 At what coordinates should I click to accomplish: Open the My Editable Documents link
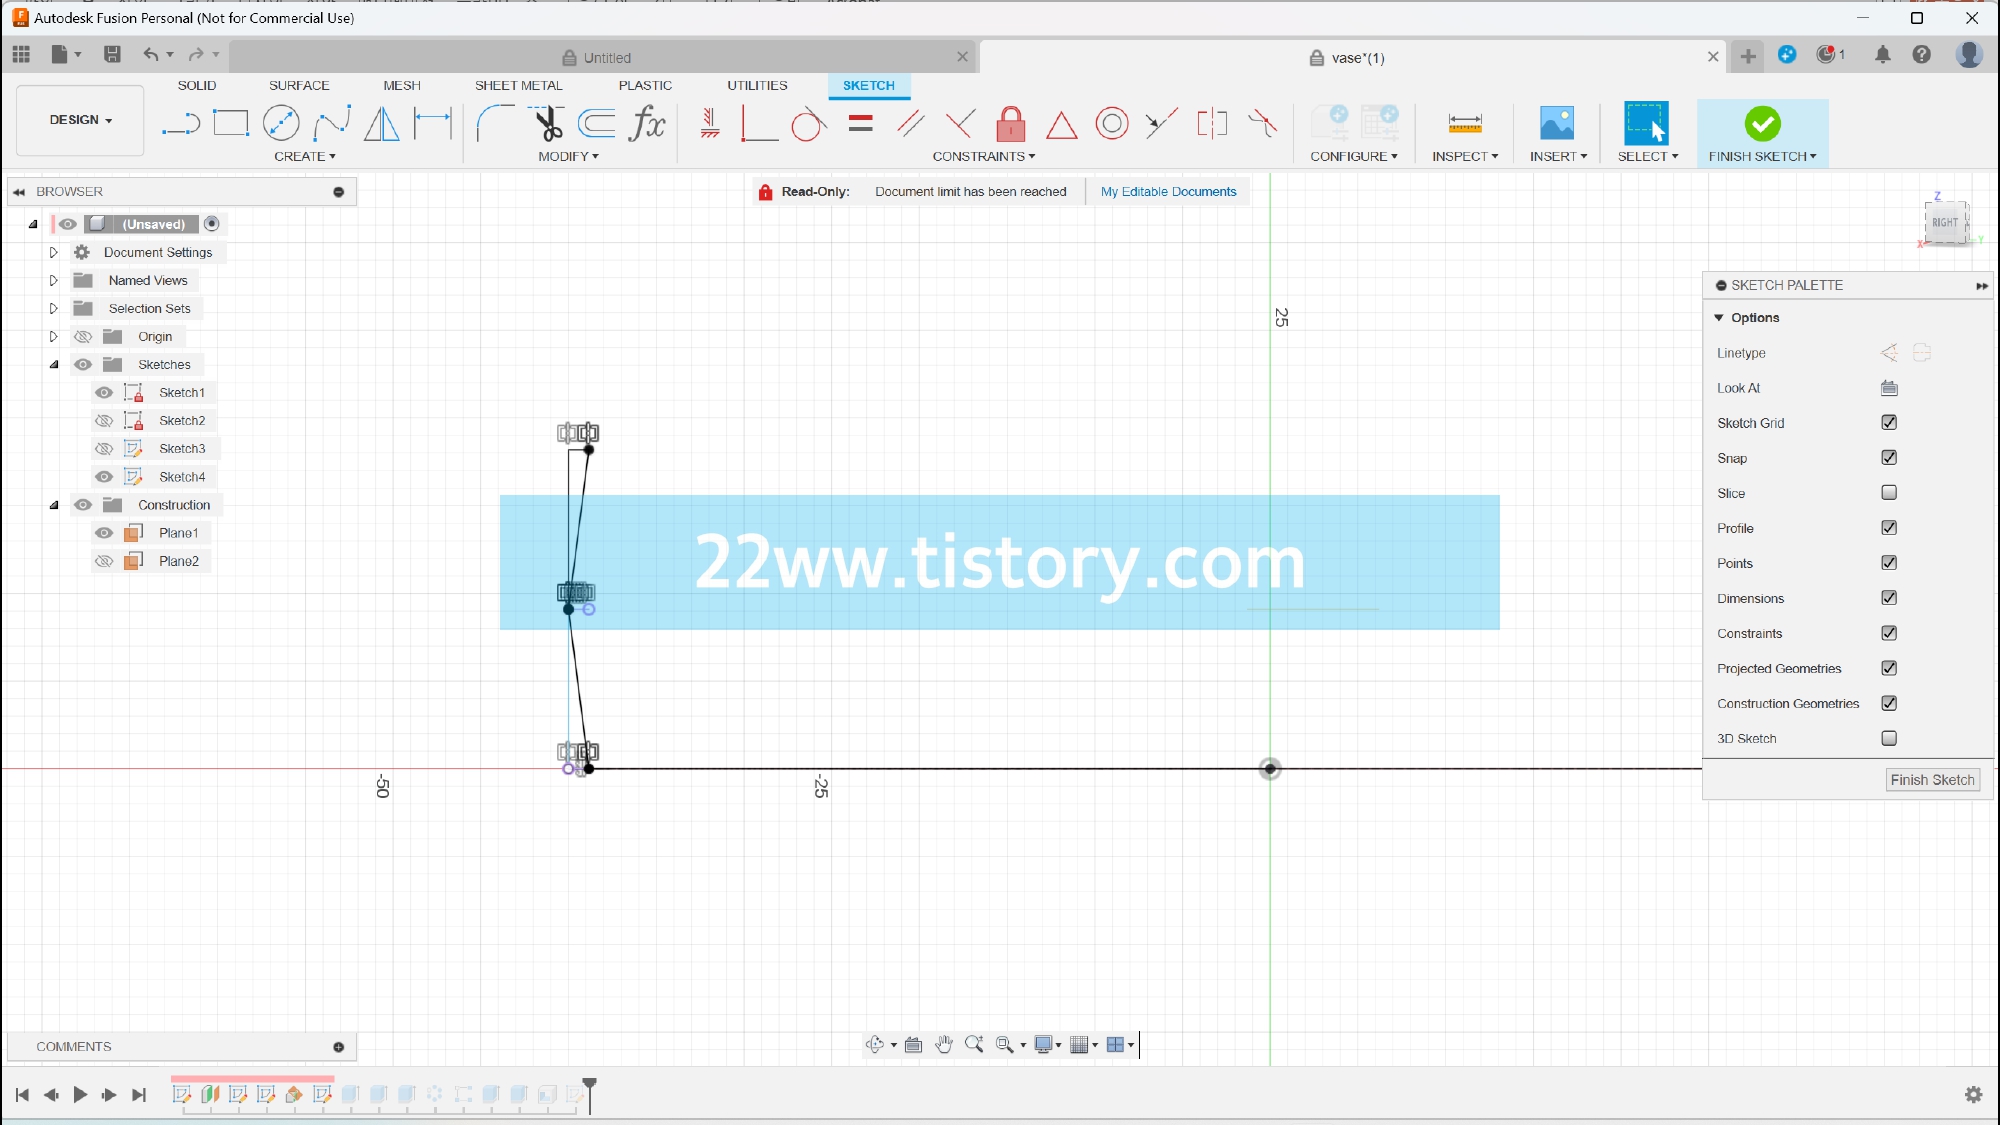[1168, 192]
